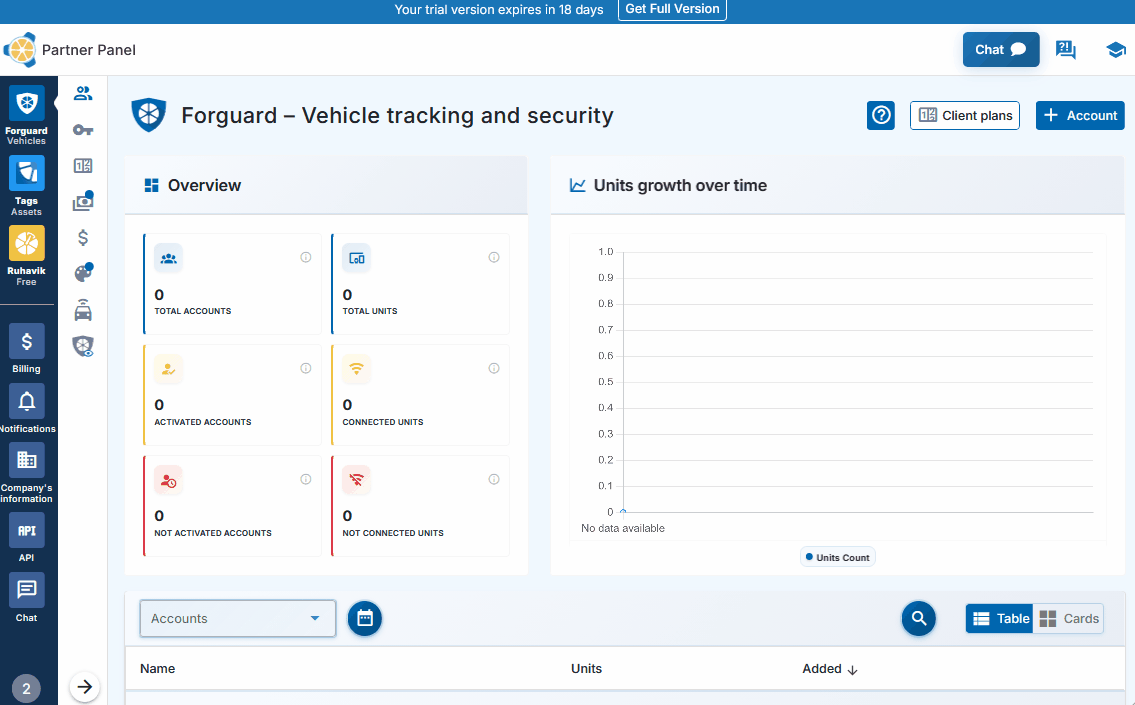This screenshot has width=1135, height=705.
Task: Toggle the Units Count legend item
Action: coord(838,557)
